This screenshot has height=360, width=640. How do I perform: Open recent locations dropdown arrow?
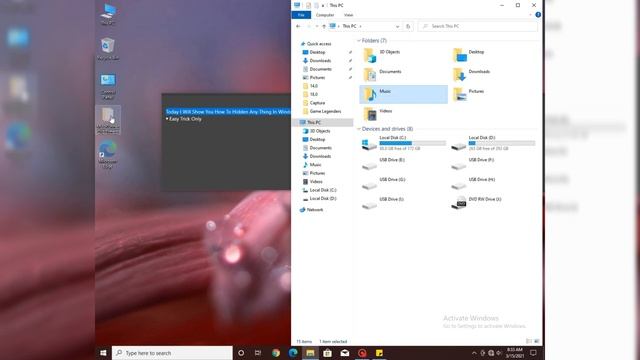317,26
